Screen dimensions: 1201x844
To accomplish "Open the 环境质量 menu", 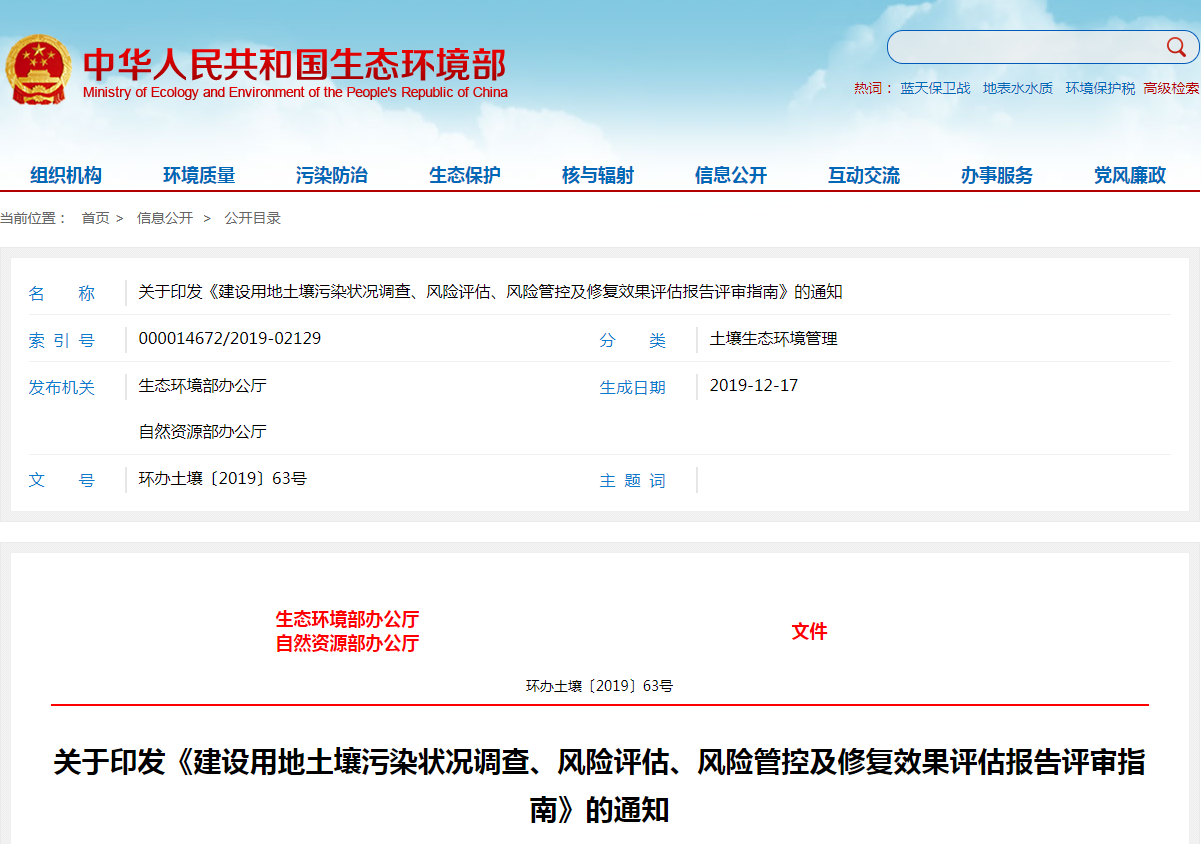I will click(x=199, y=175).
